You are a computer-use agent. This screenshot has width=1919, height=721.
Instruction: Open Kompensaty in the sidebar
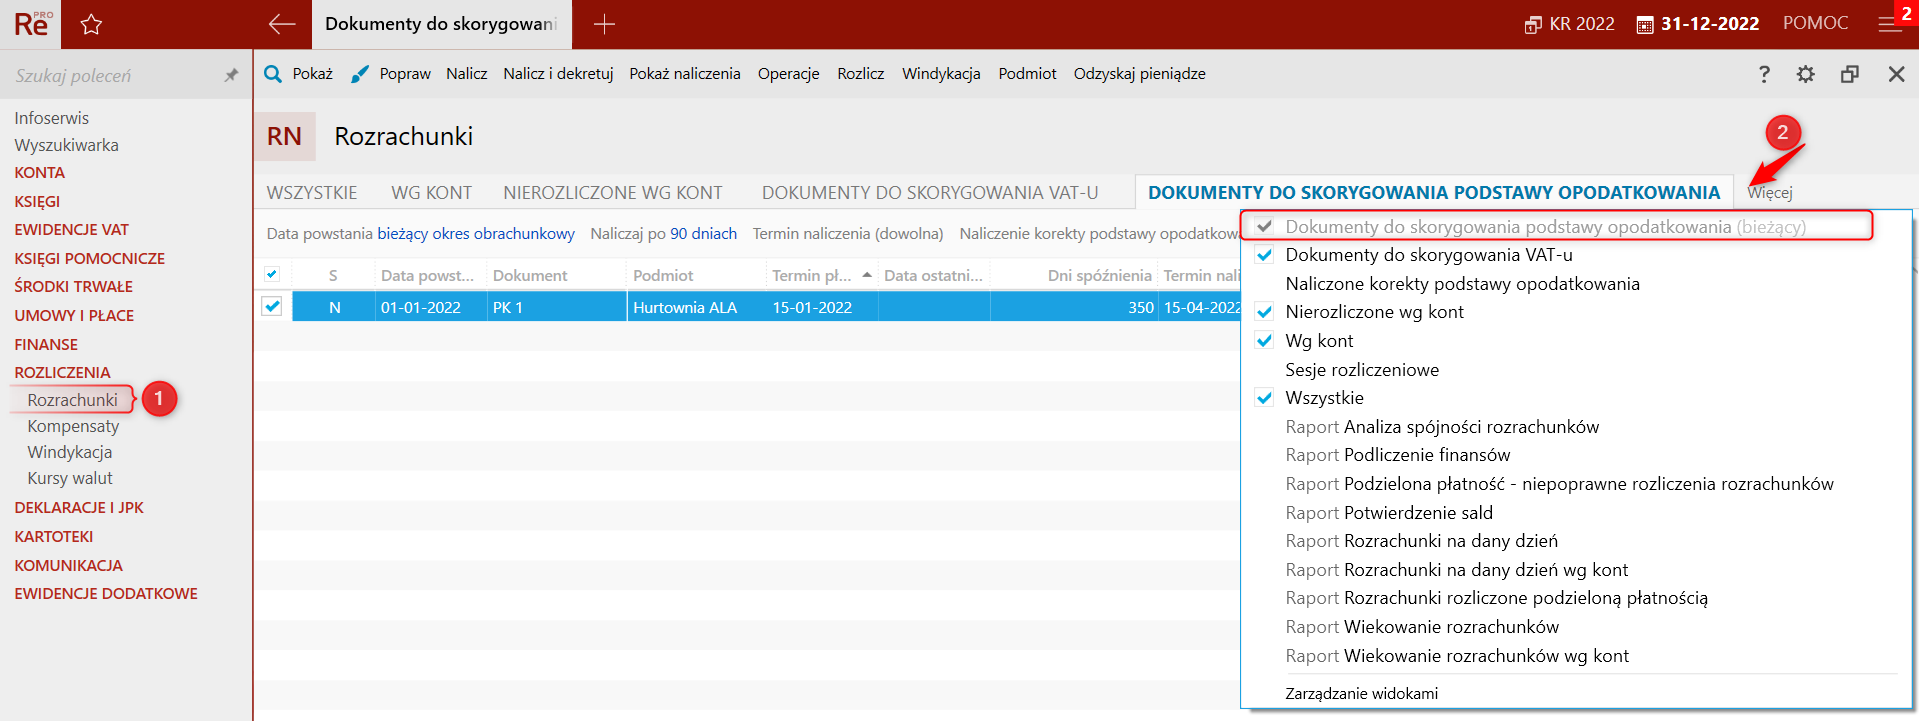click(x=73, y=426)
